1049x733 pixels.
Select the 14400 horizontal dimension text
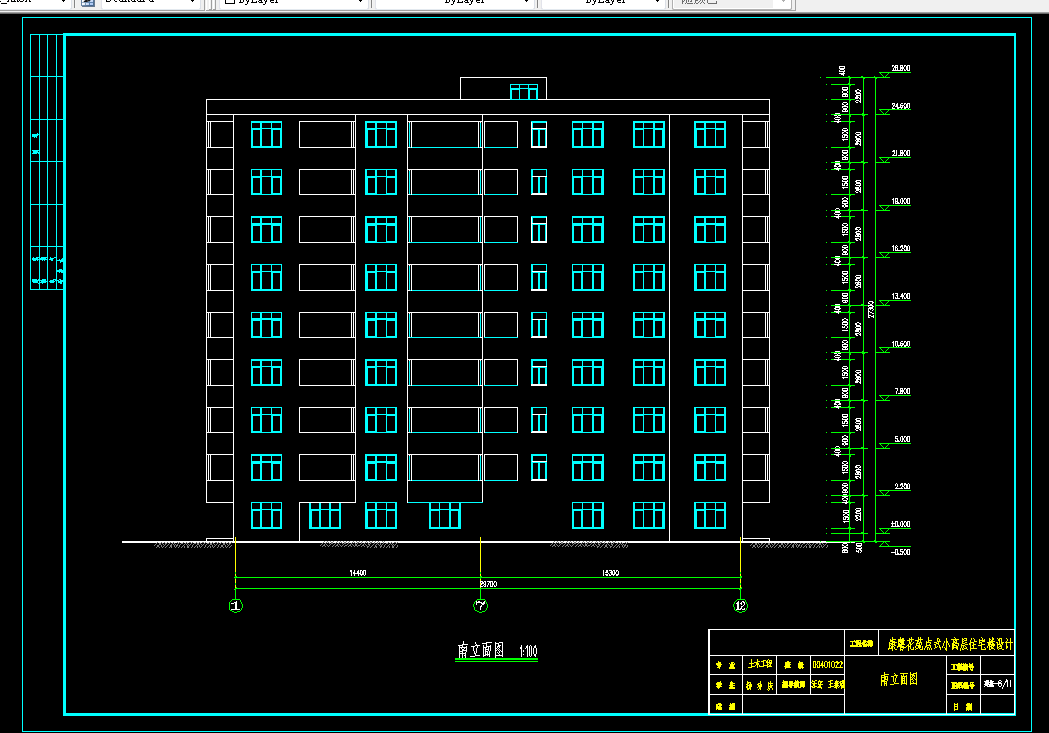(x=358, y=573)
